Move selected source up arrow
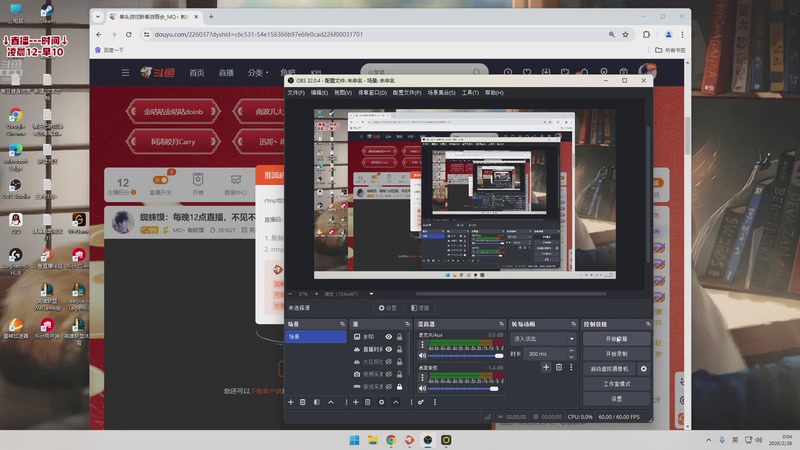800x450 pixels. click(x=395, y=402)
